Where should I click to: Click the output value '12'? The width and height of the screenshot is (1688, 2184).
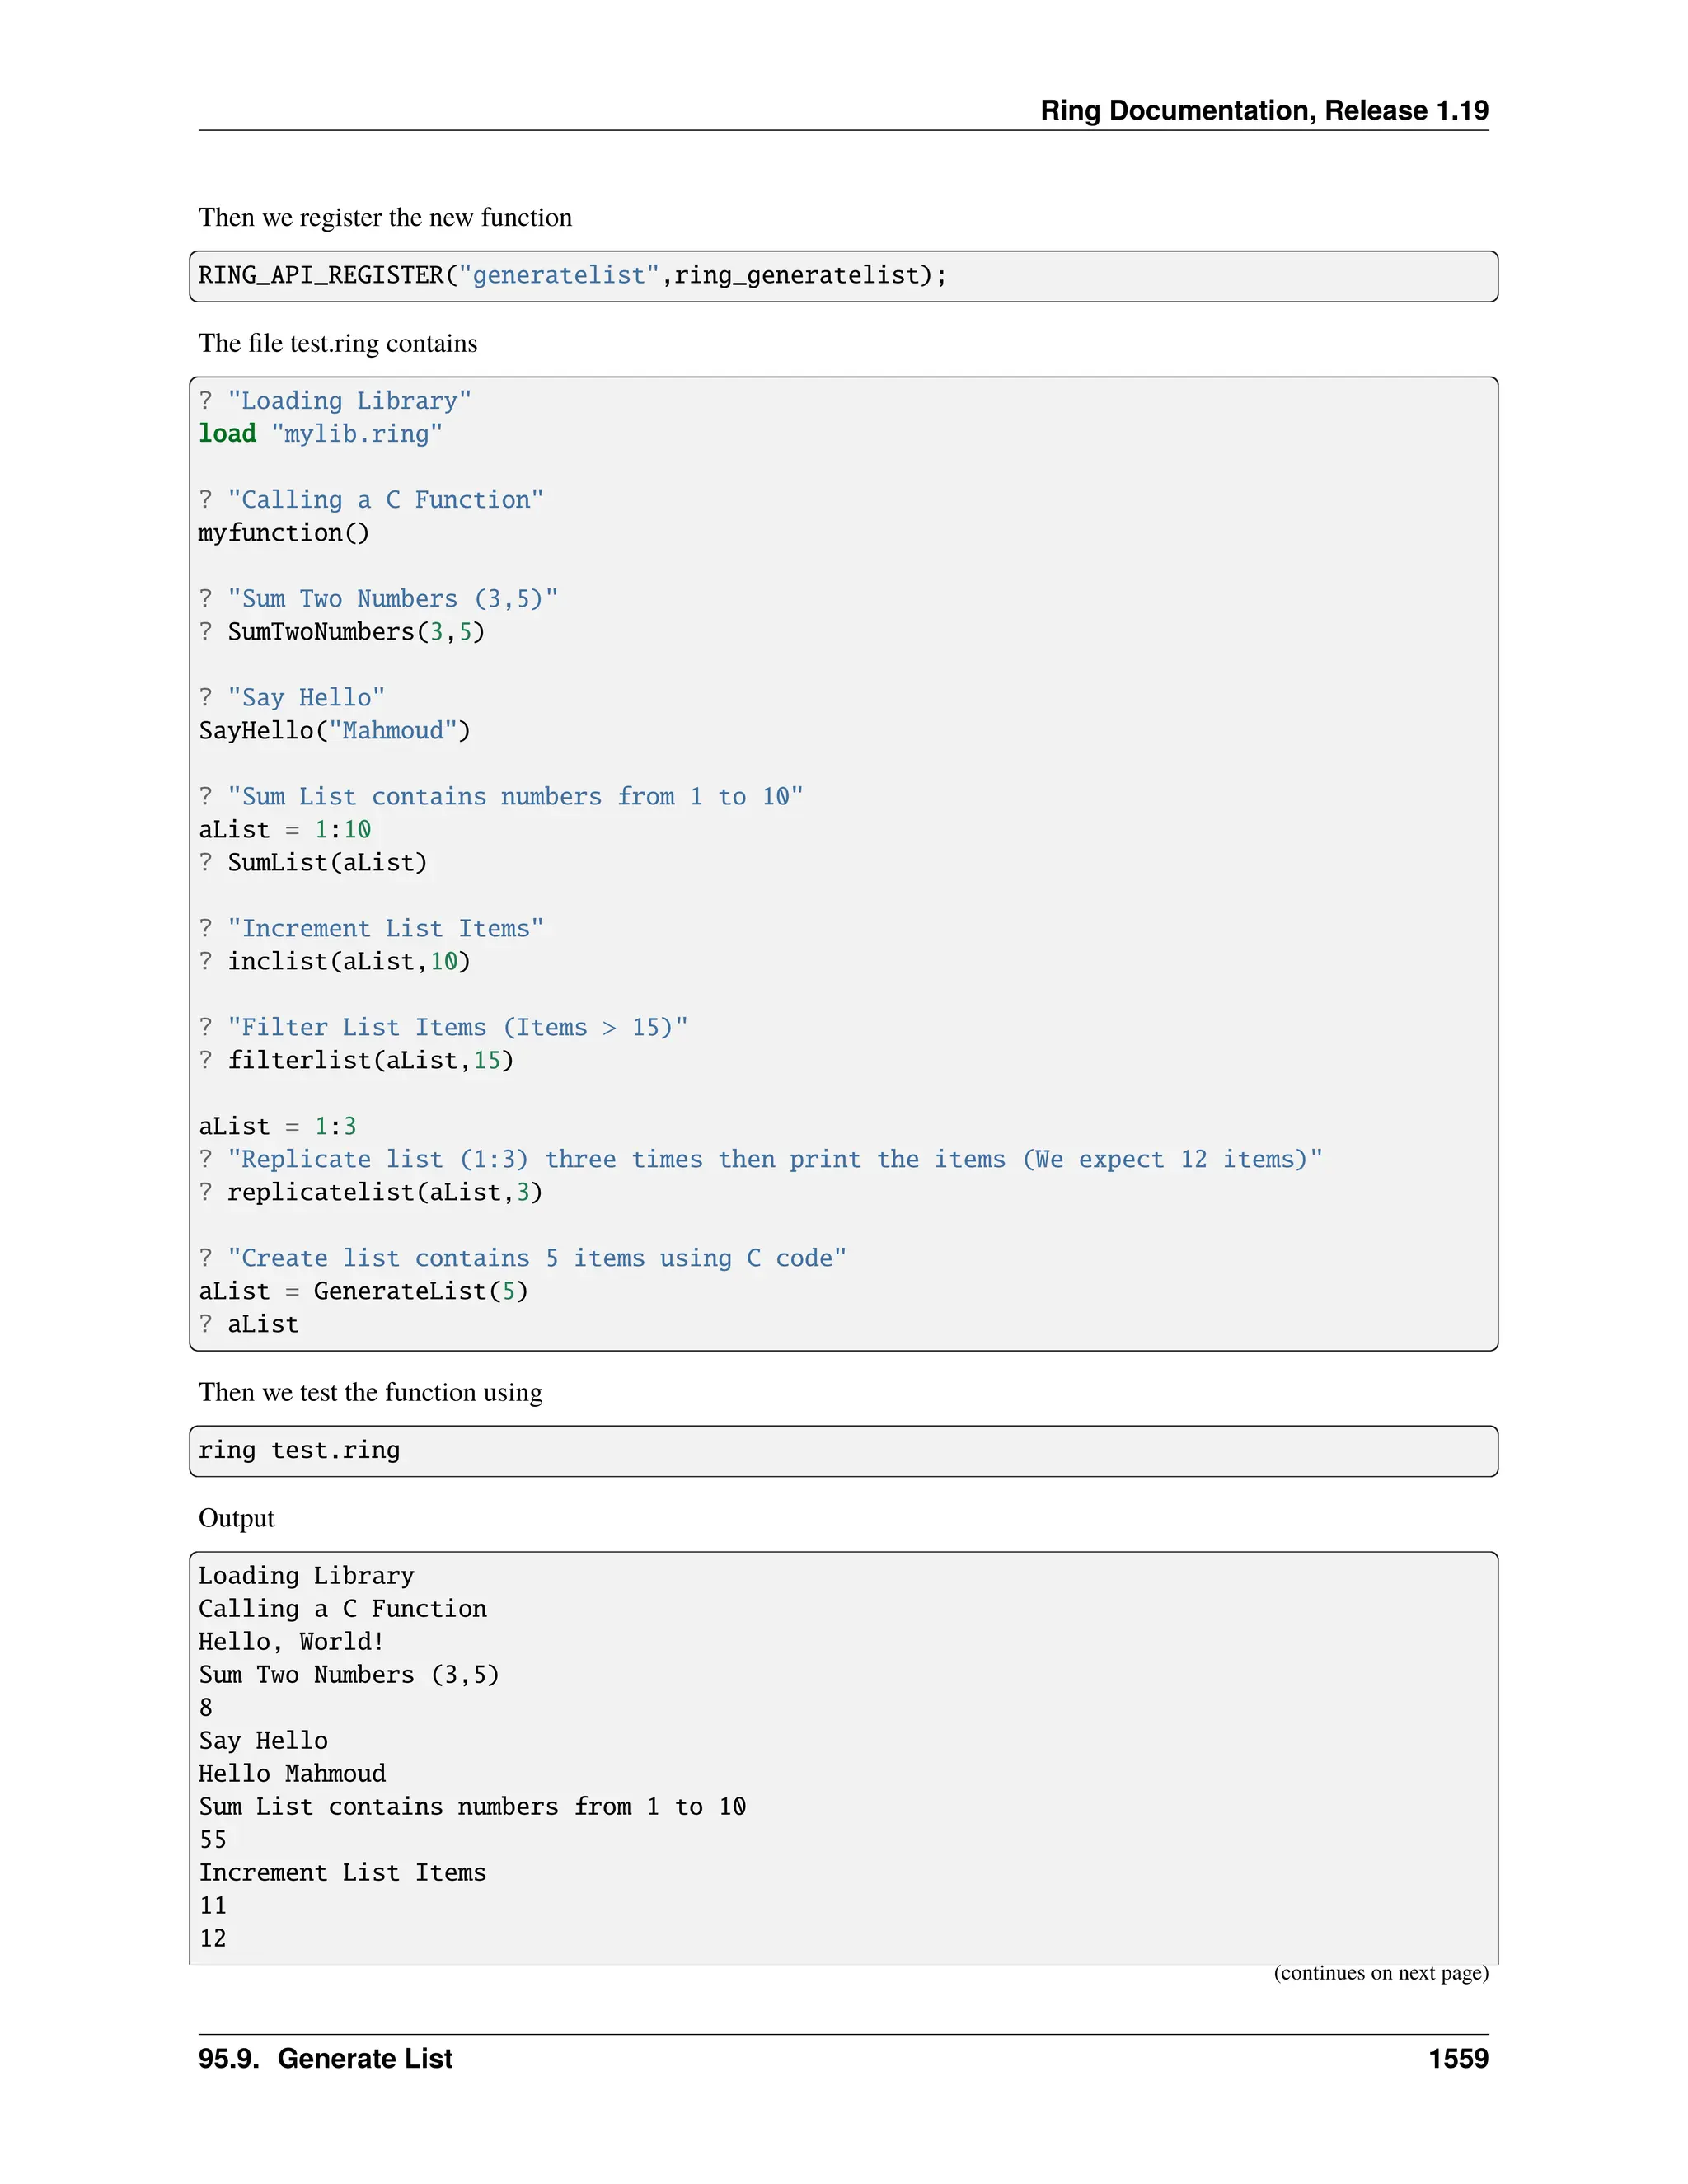pos(213,1940)
